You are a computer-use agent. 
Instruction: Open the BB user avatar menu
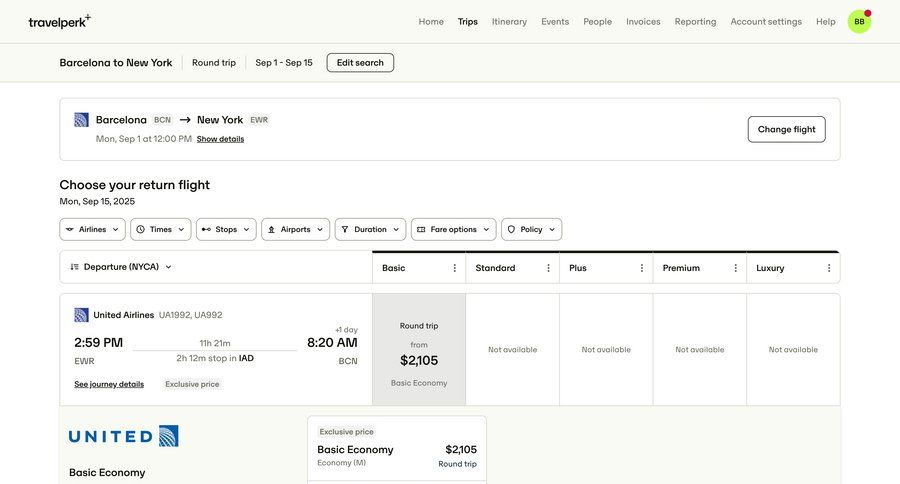859,21
